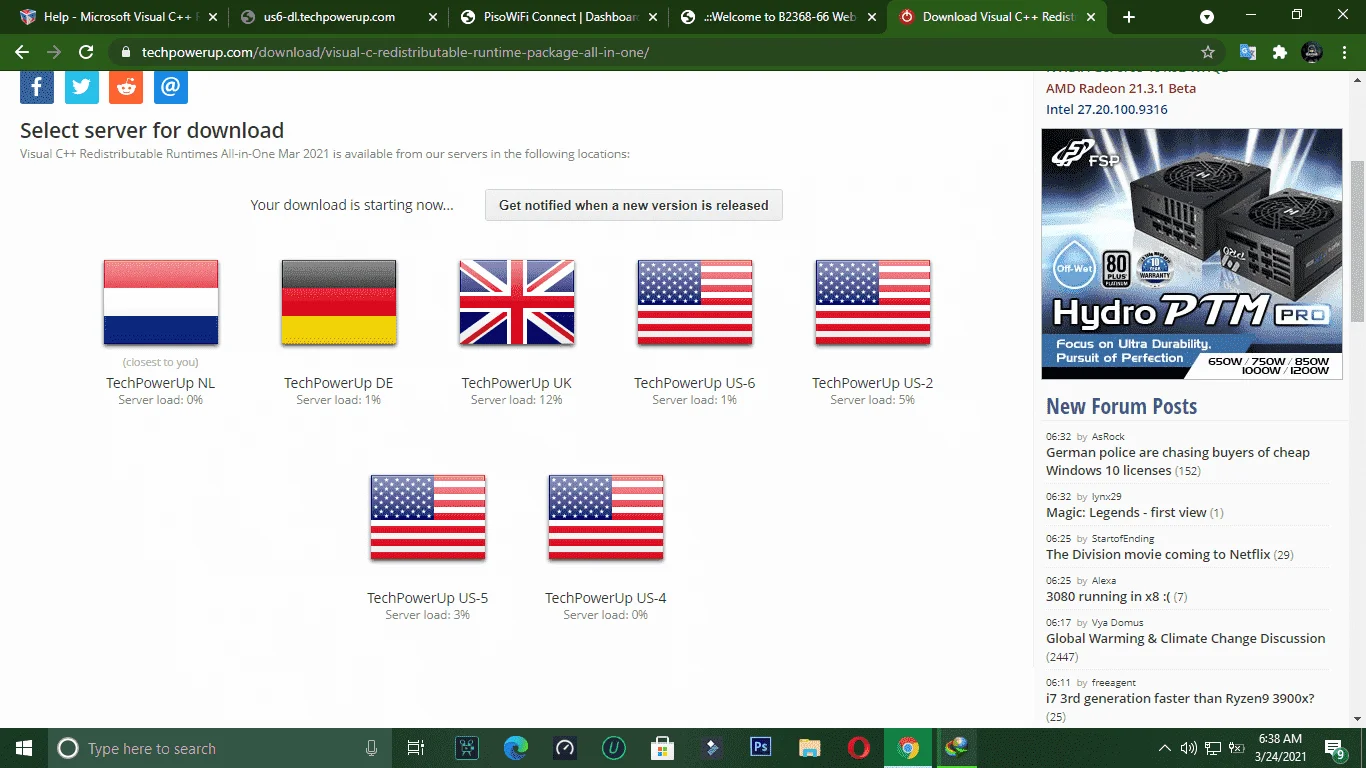Open the Magic: Legends - first view post

[1126, 512]
